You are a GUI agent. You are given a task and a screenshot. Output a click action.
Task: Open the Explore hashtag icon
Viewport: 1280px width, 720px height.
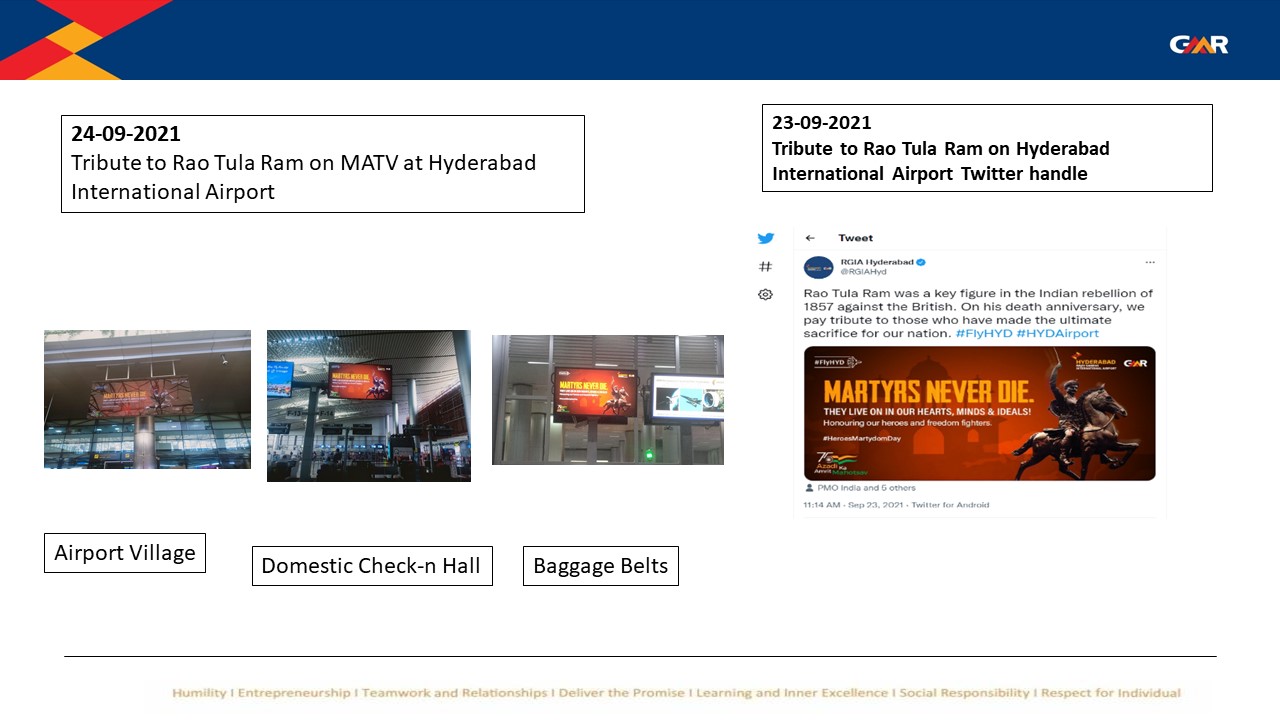click(765, 266)
